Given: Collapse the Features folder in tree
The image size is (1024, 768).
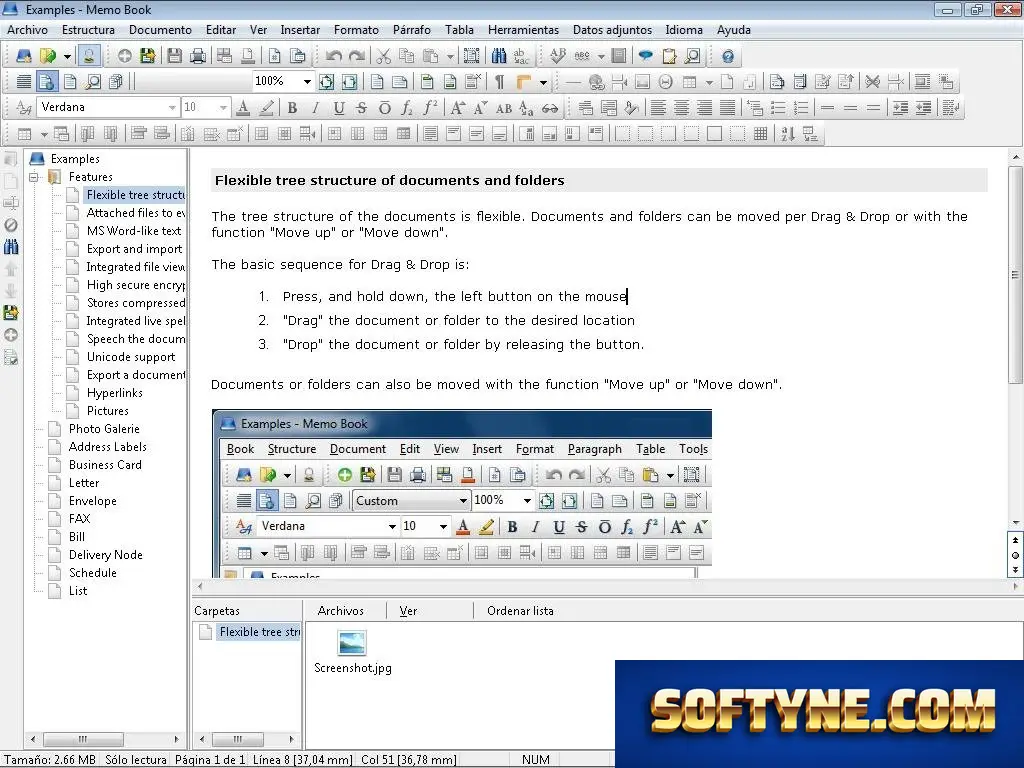Looking at the screenshot, I should pos(34,177).
